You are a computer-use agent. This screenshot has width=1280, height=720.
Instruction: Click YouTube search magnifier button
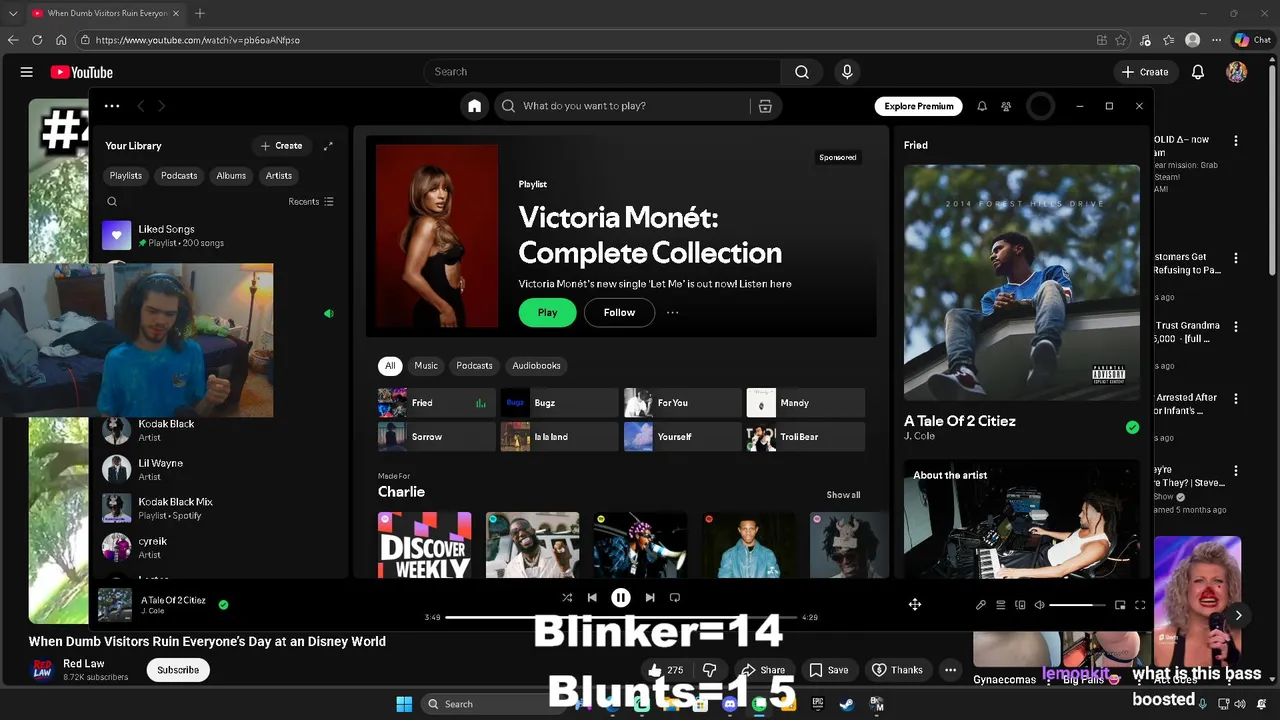coord(802,72)
